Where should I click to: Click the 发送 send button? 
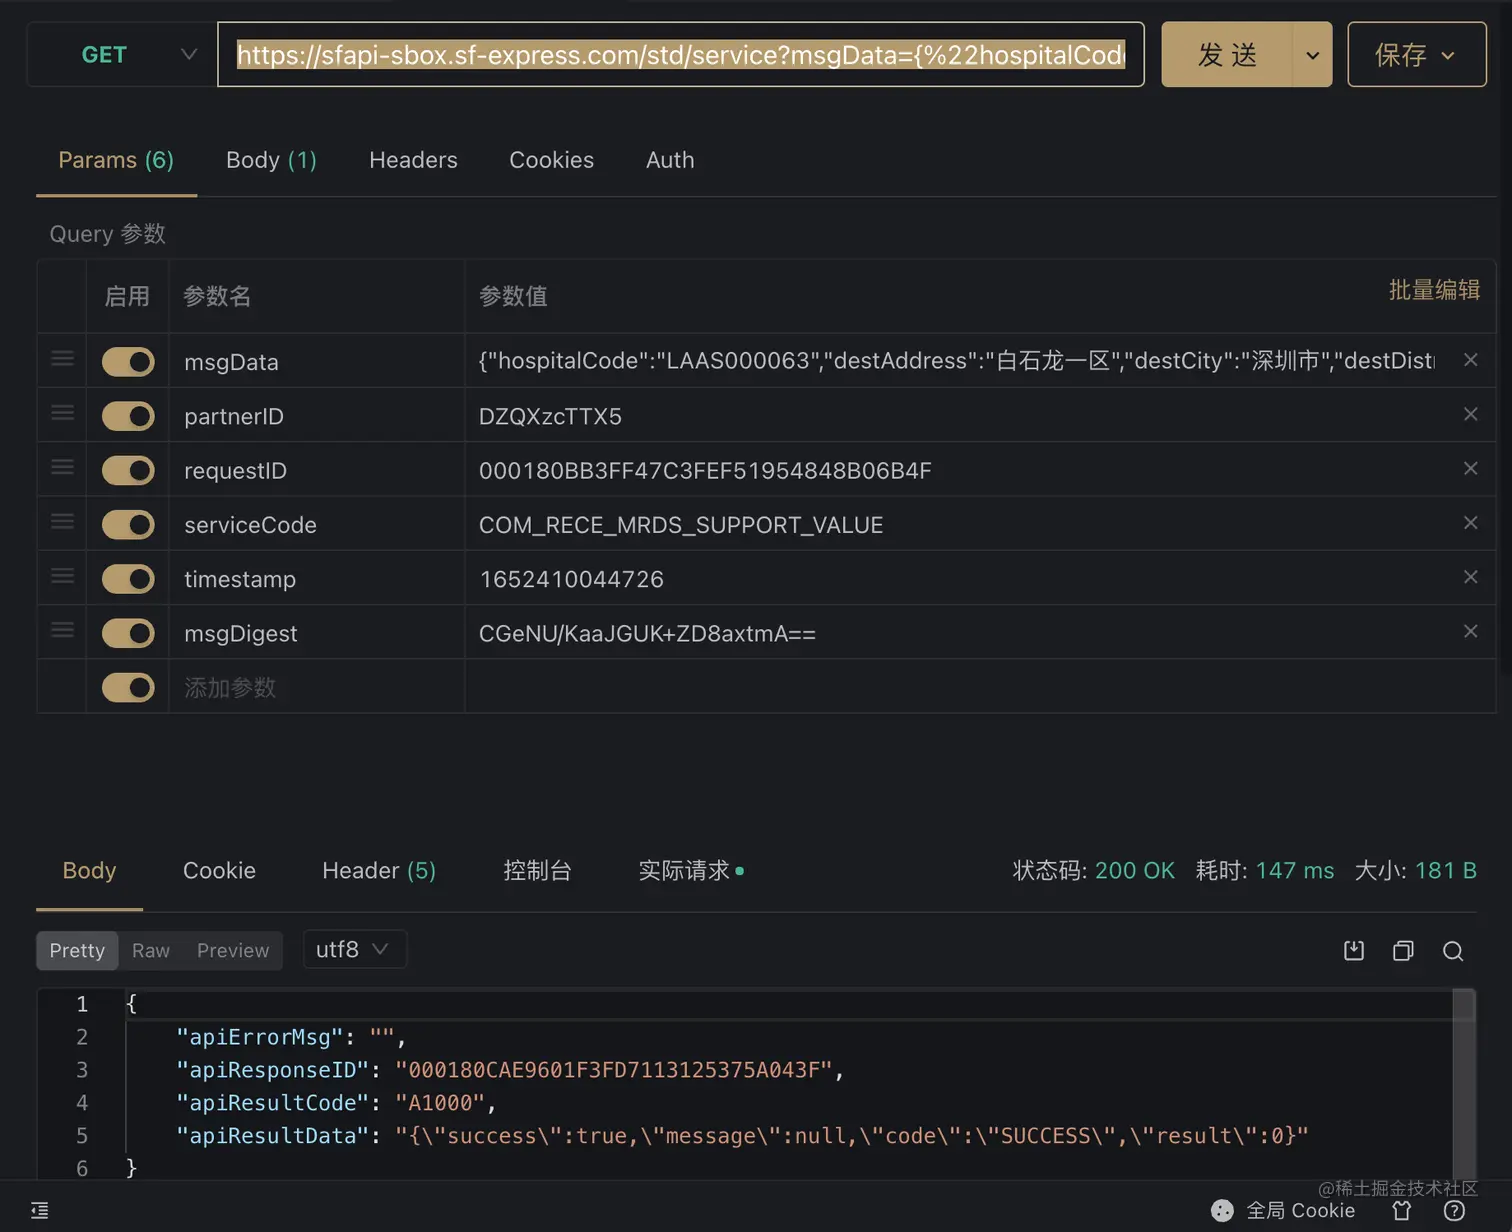[1227, 55]
